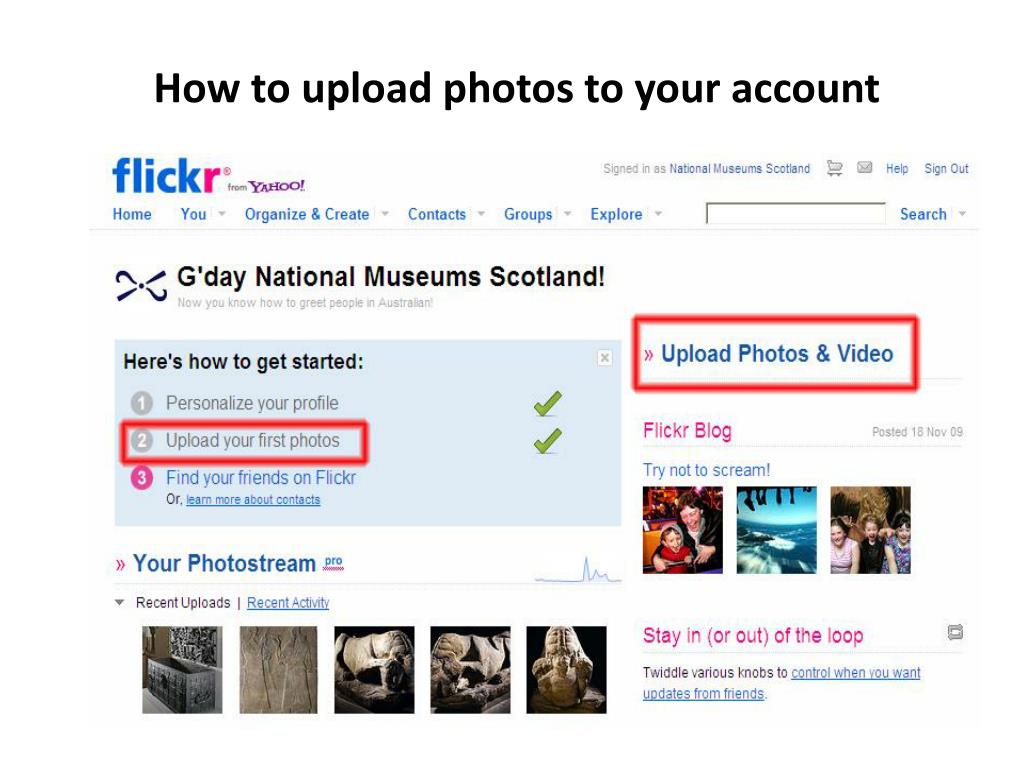Switch to Recent Activity

(x=288, y=603)
